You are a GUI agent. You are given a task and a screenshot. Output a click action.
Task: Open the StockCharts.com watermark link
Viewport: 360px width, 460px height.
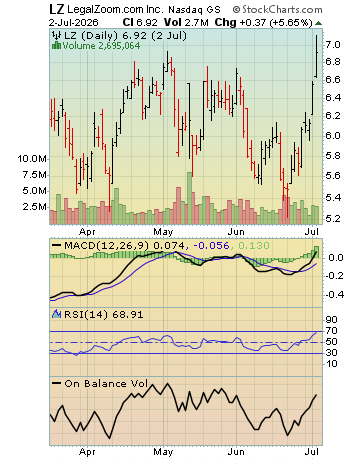[277, 10]
